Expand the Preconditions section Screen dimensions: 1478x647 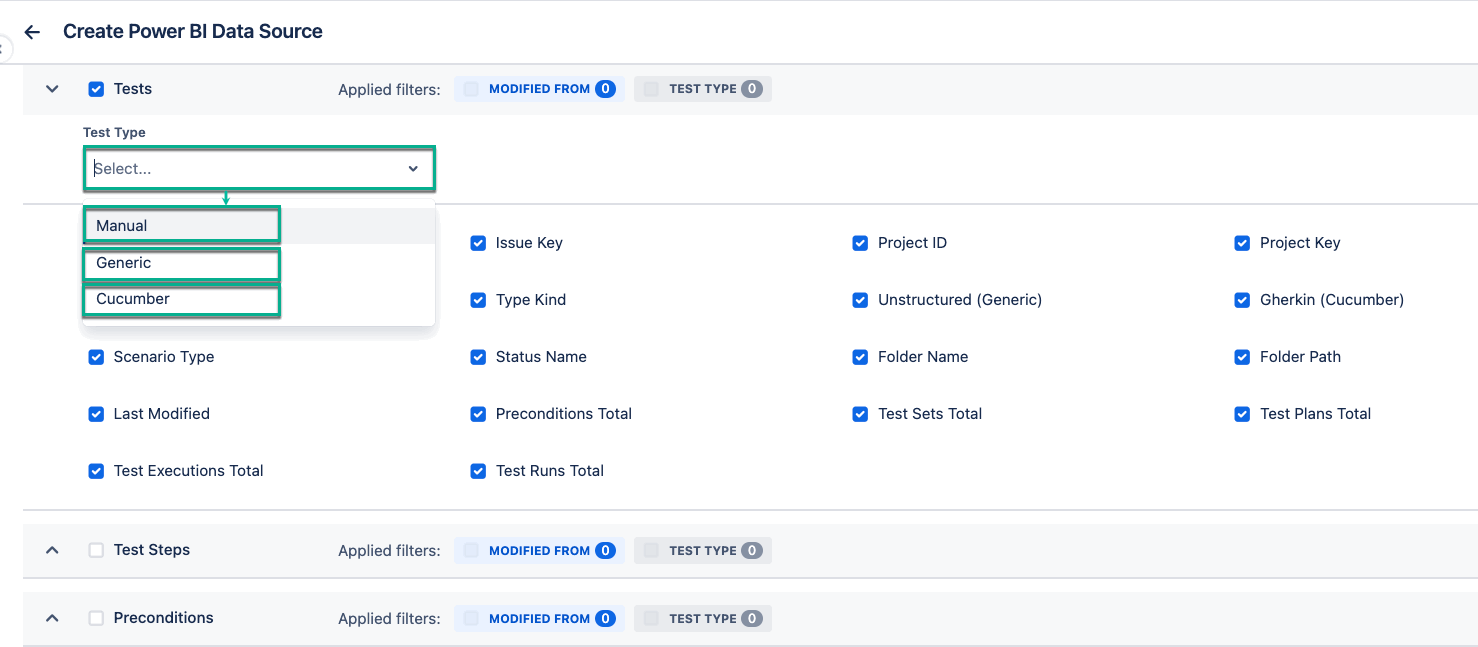click(53, 618)
